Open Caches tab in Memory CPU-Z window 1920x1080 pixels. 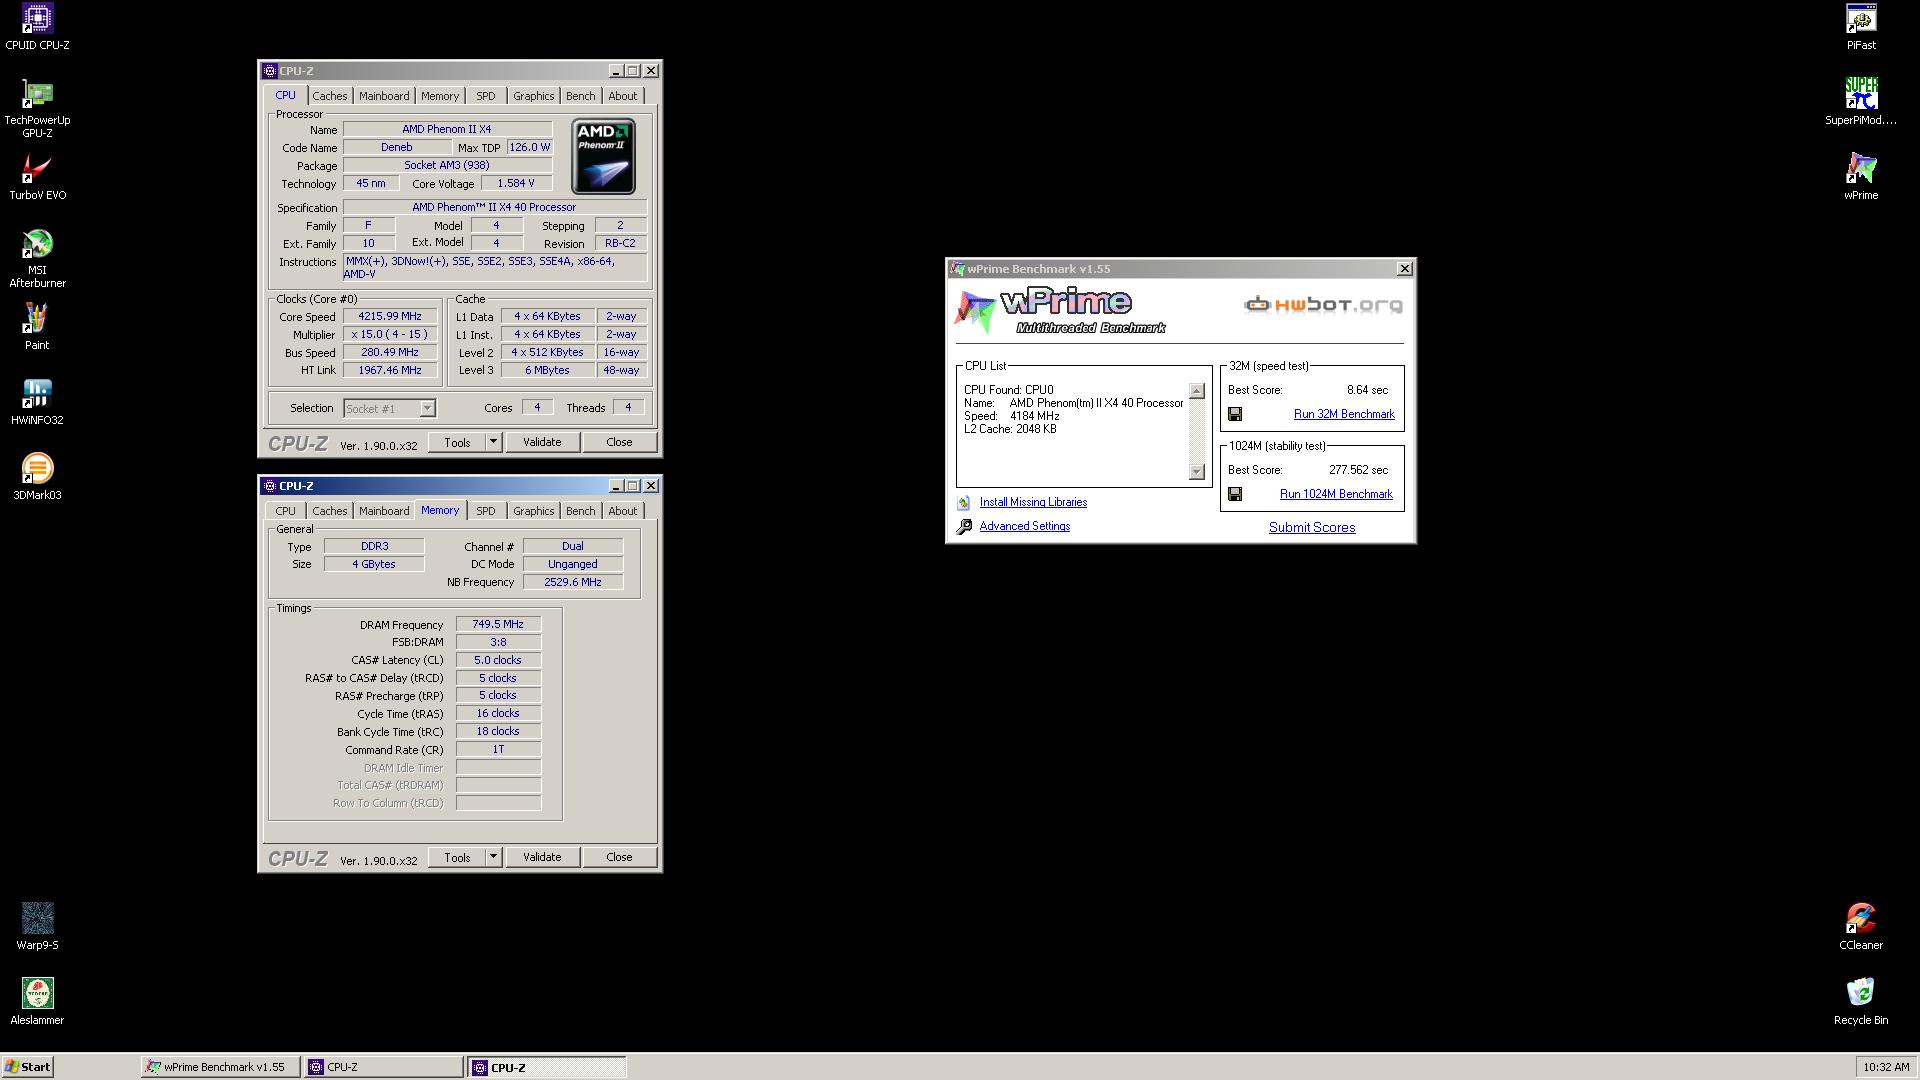(329, 511)
